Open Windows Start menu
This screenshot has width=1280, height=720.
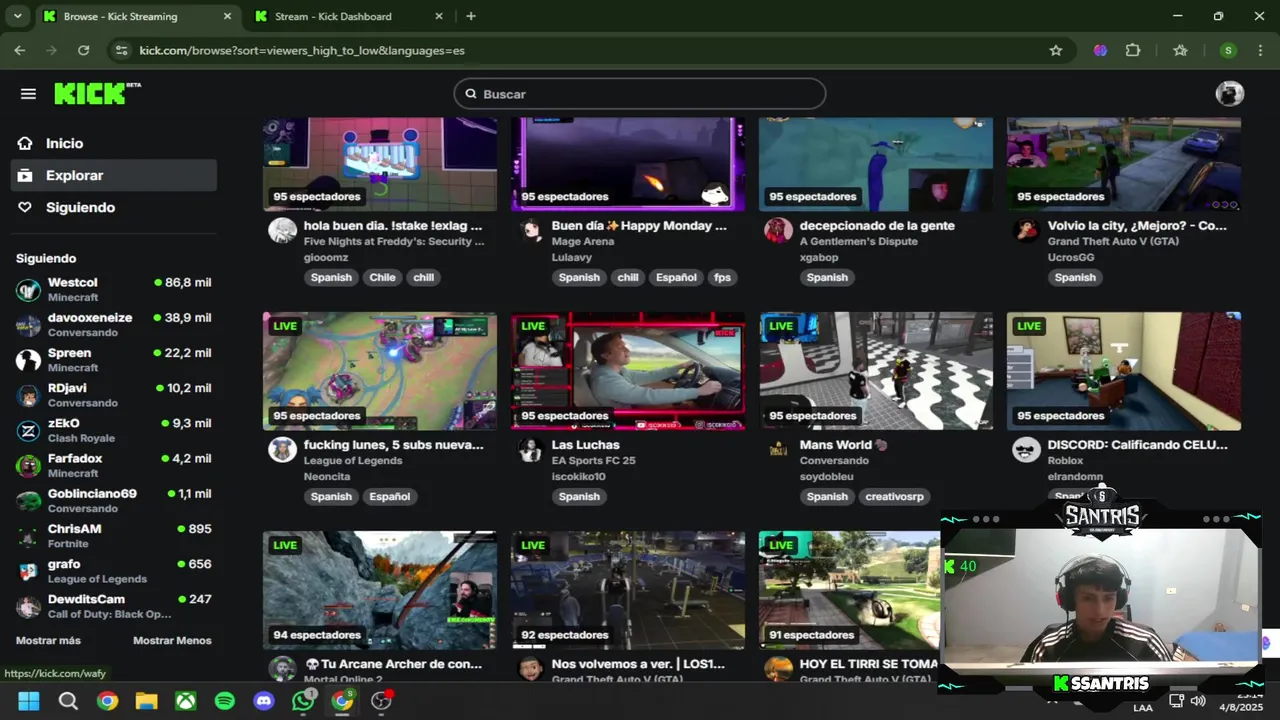click(x=28, y=701)
